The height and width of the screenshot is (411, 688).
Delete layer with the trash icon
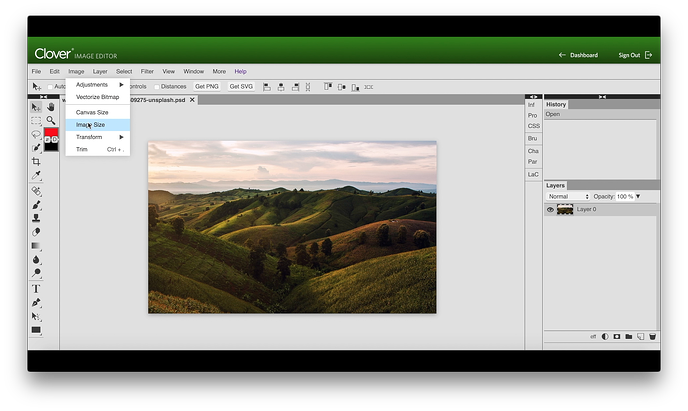point(652,336)
